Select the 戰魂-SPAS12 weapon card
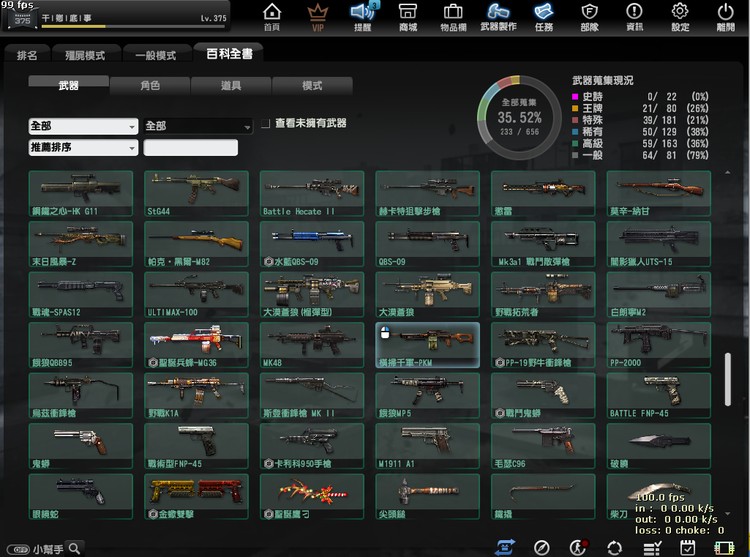This screenshot has height=557, width=750. tap(81, 295)
